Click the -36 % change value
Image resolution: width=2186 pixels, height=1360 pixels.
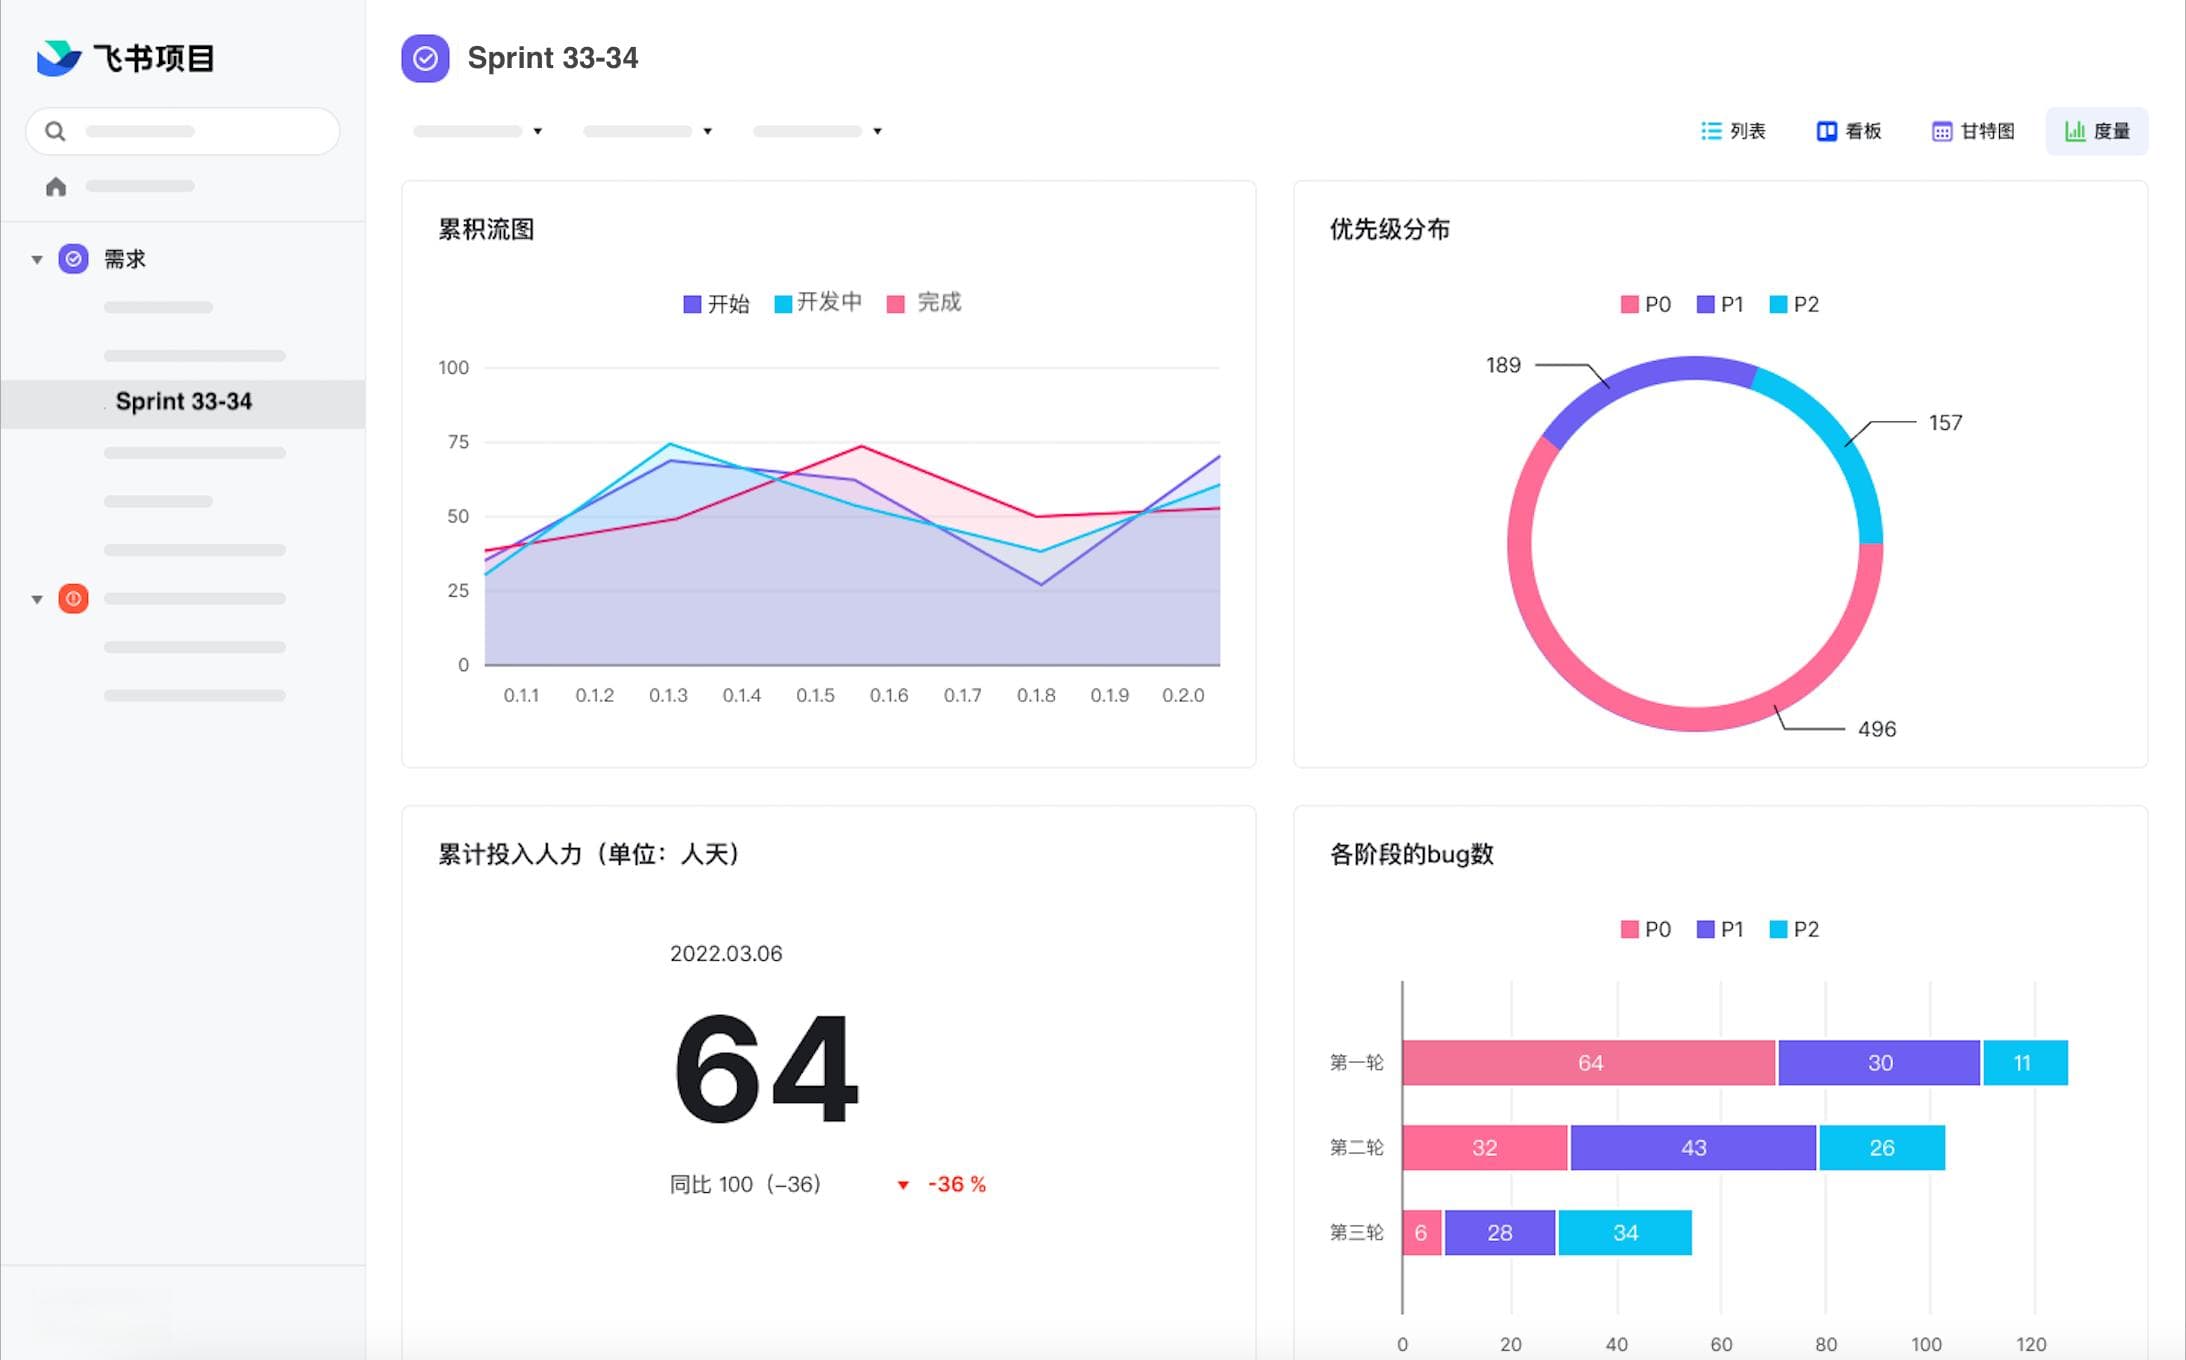957,1185
